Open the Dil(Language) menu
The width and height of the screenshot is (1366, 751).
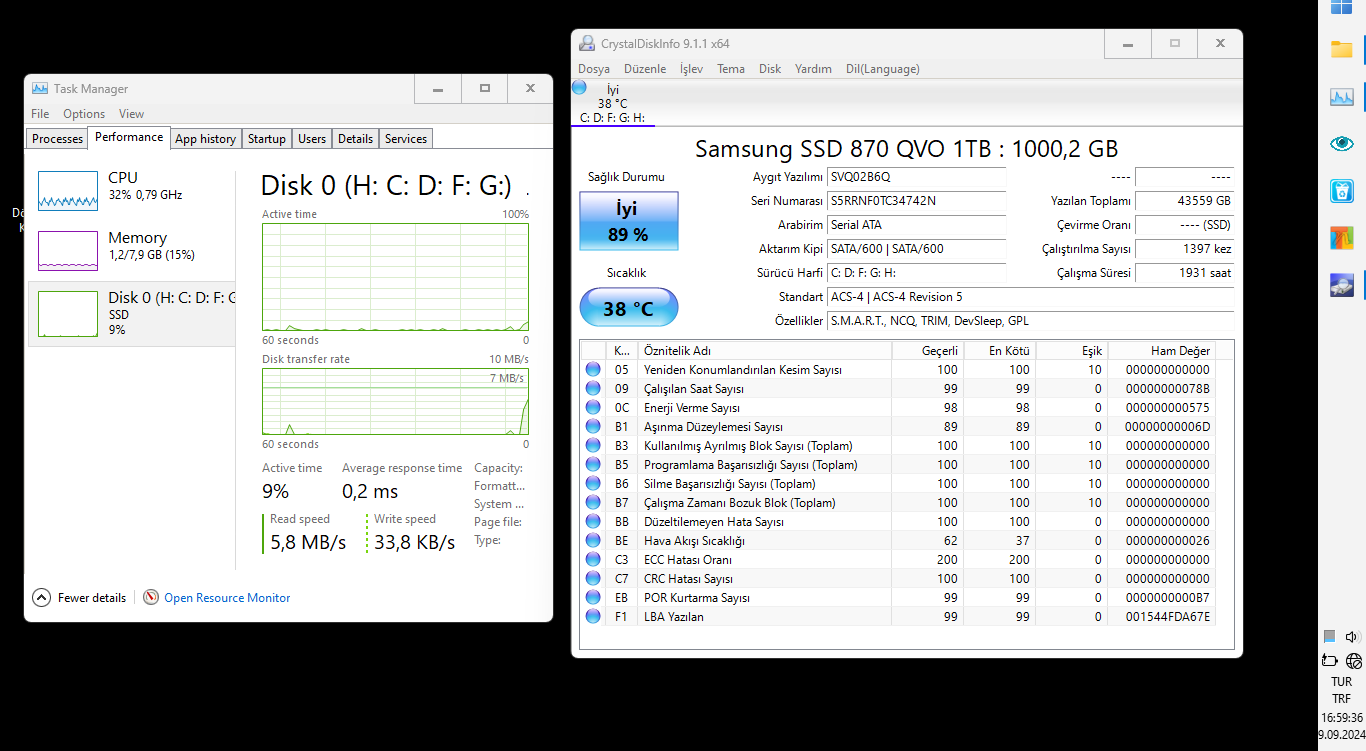click(882, 69)
